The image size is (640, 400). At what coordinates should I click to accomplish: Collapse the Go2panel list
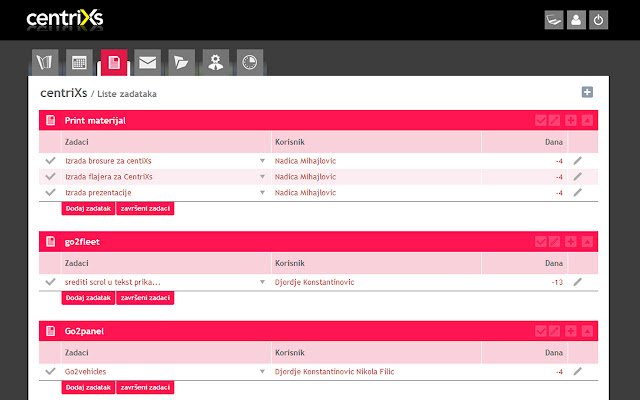click(x=587, y=331)
